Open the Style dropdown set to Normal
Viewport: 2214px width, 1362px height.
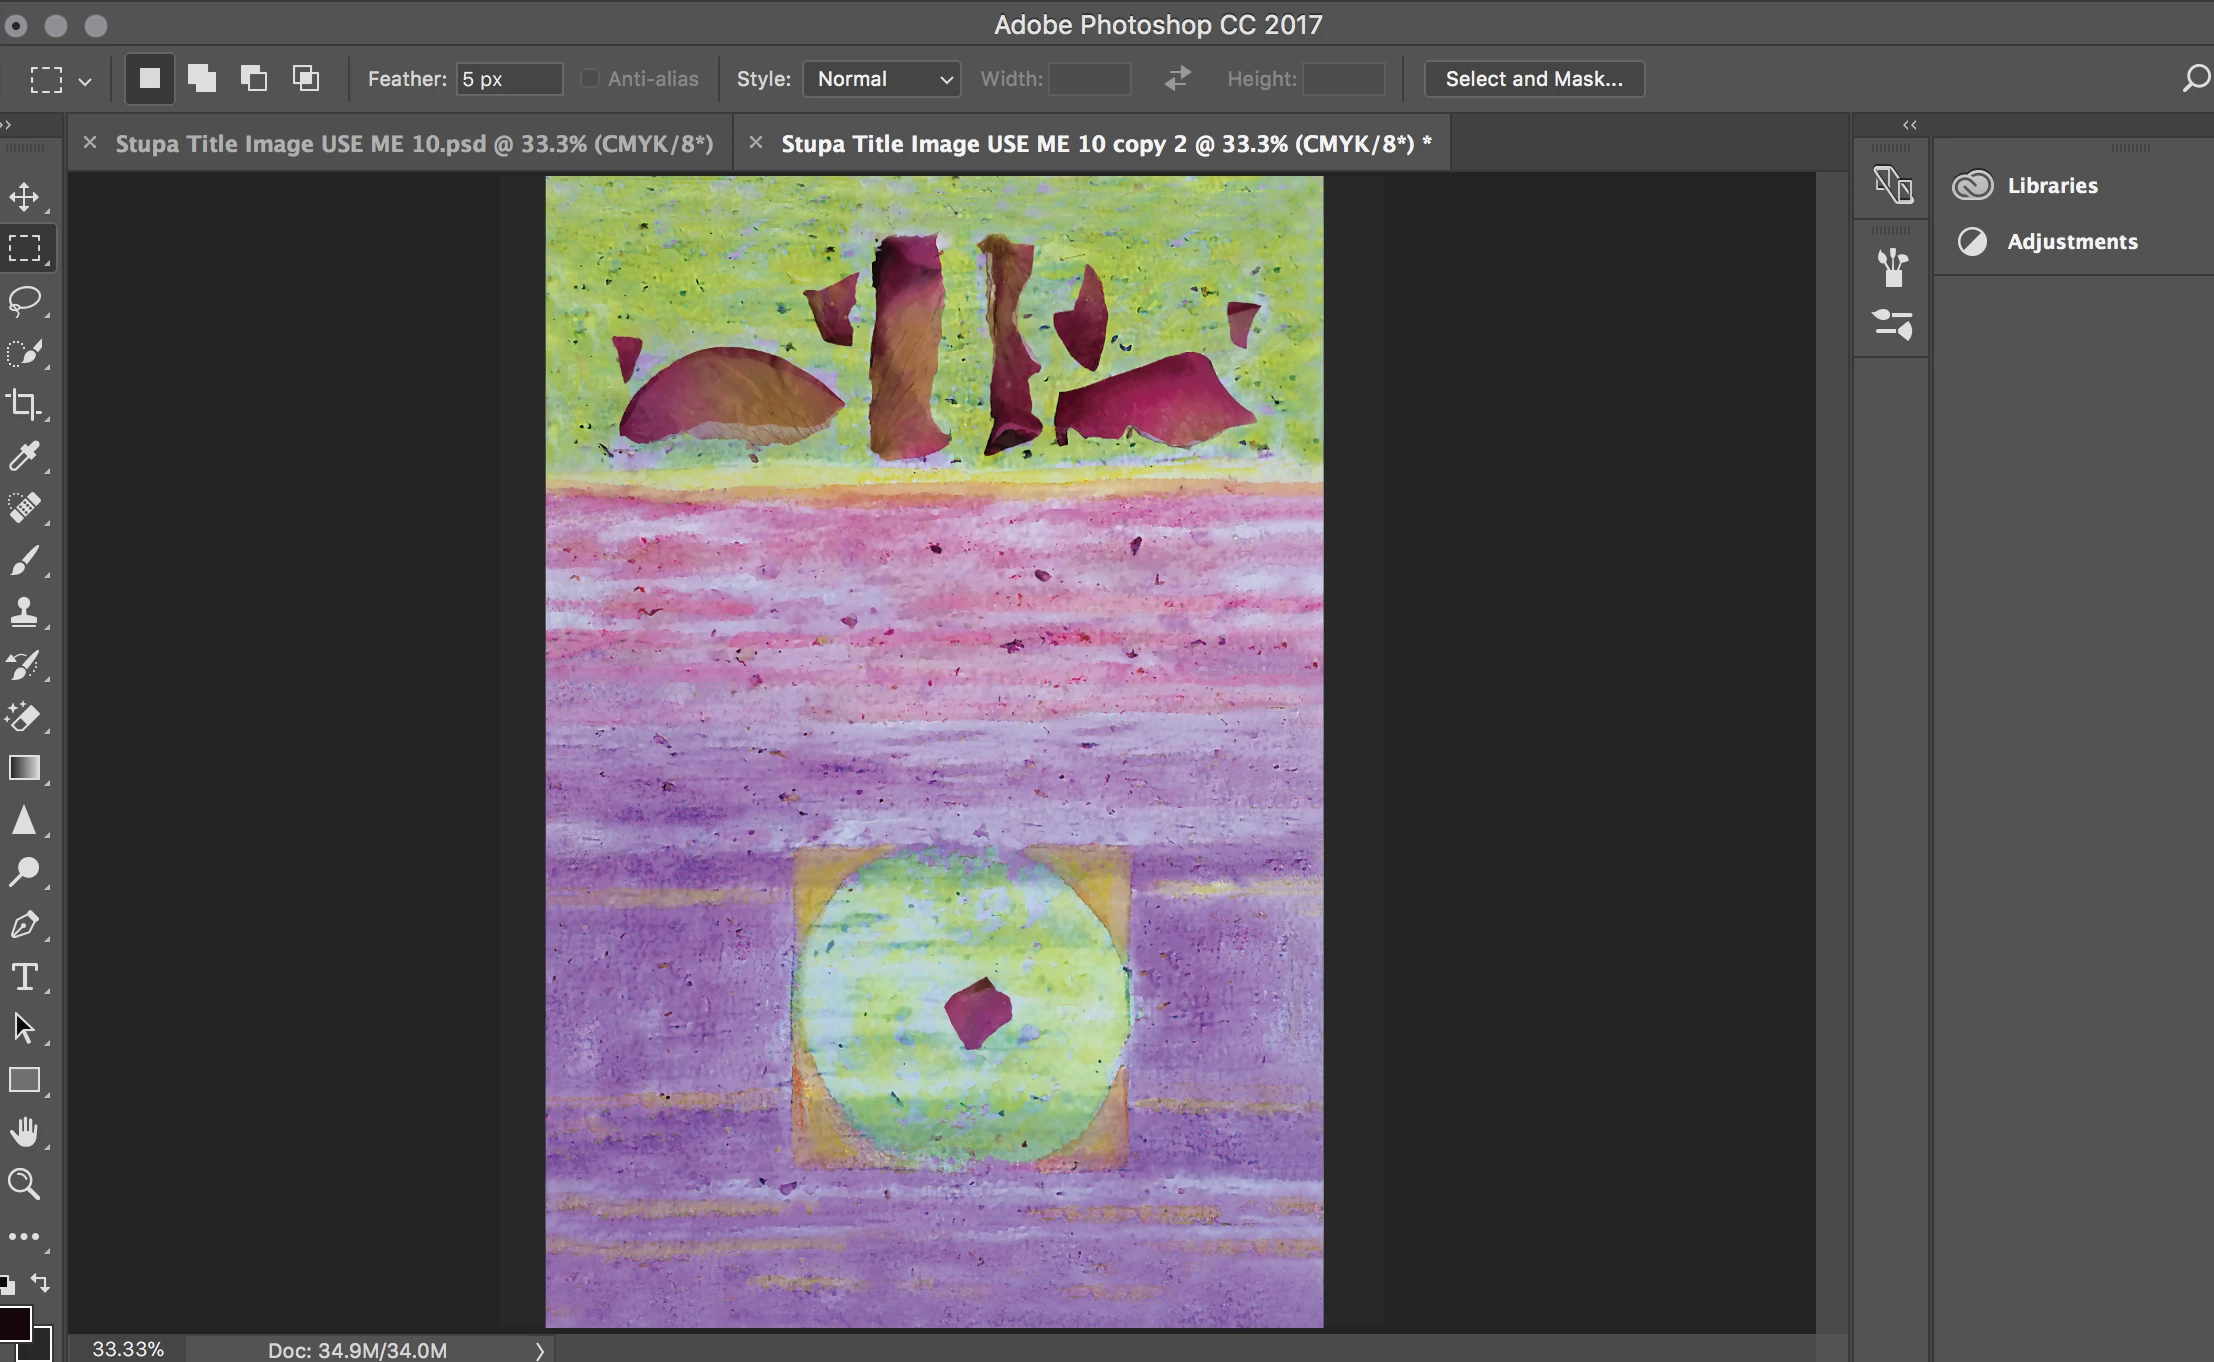[x=882, y=78]
